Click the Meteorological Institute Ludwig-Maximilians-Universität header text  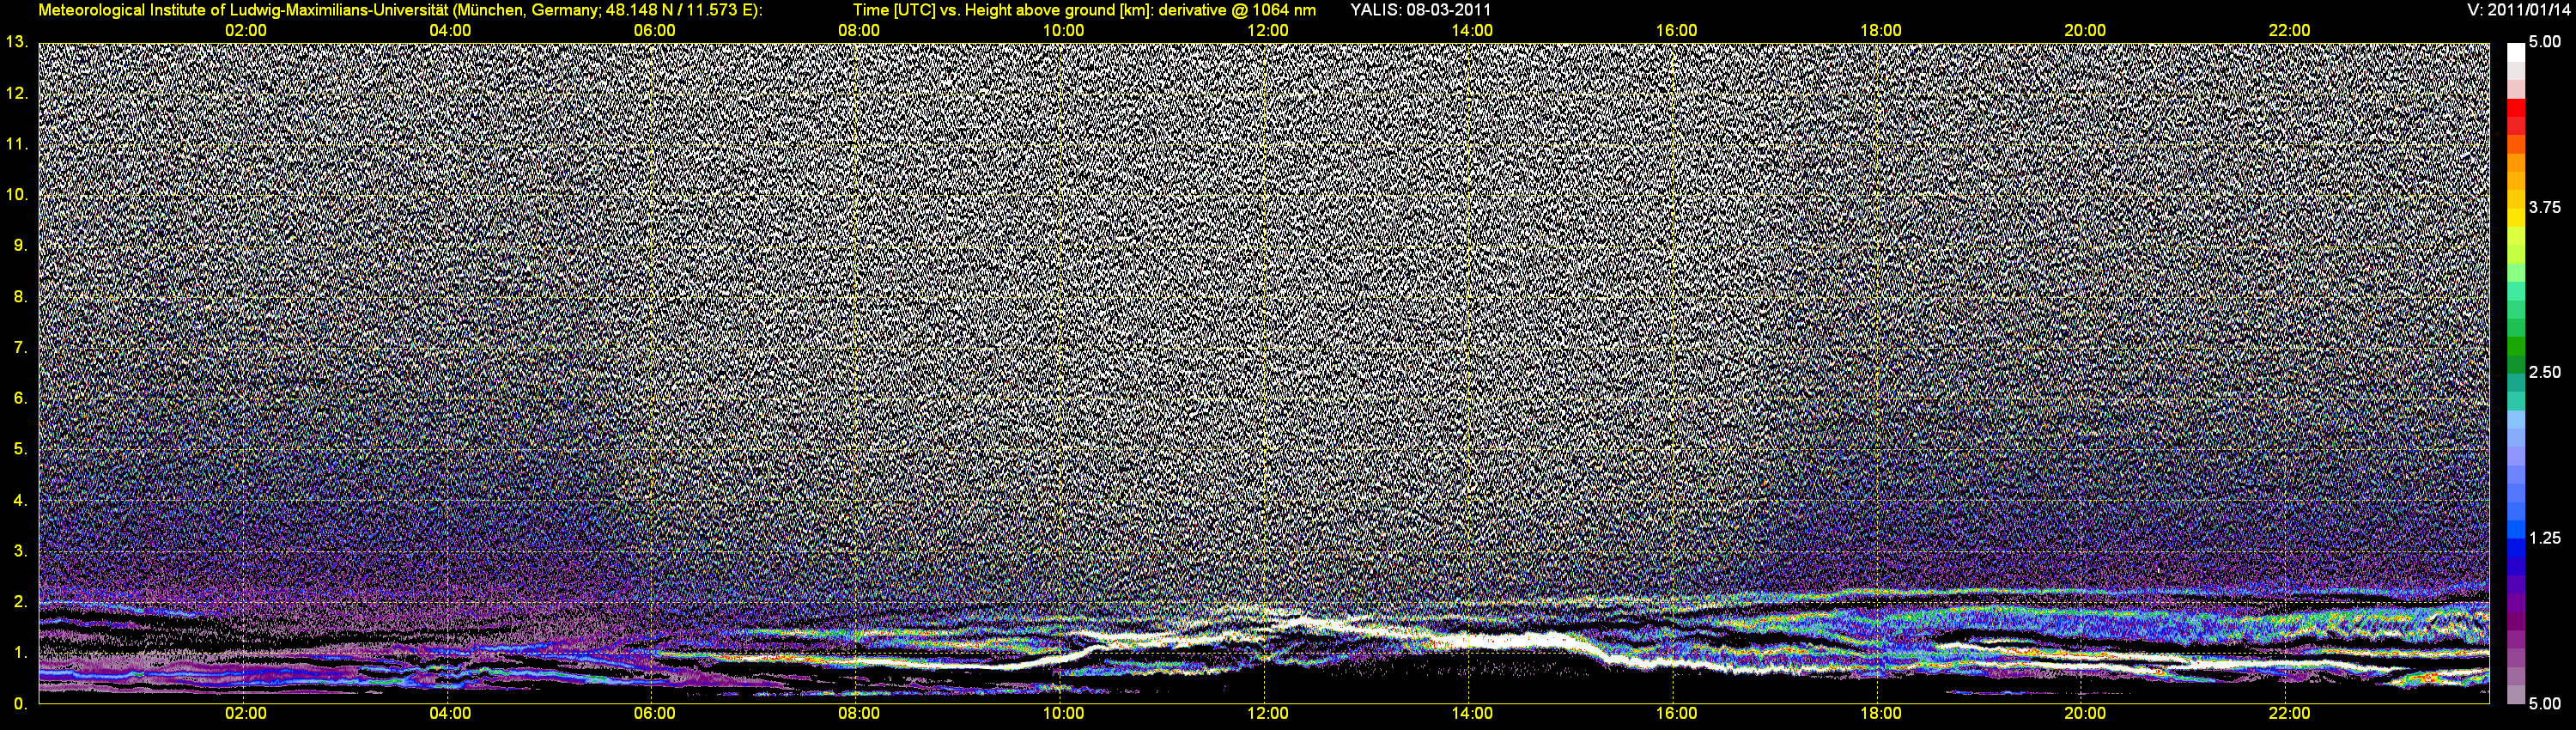tap(400, 10)
